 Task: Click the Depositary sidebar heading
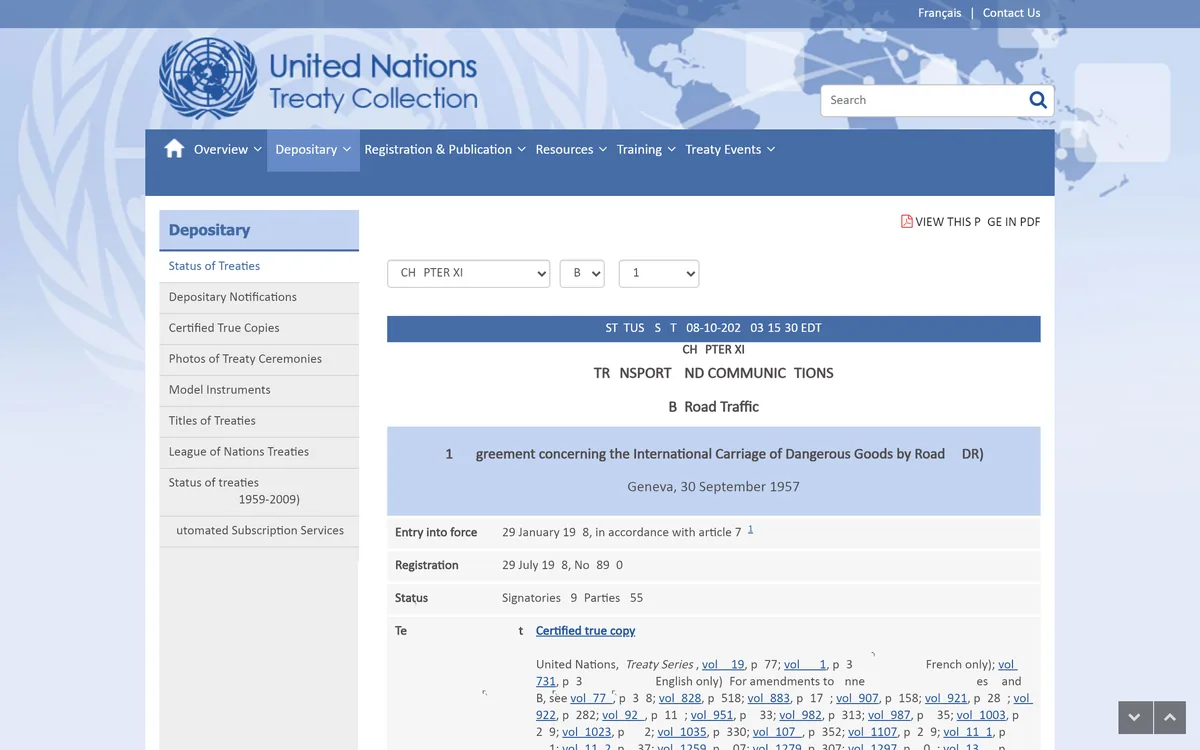pos(259,230)
